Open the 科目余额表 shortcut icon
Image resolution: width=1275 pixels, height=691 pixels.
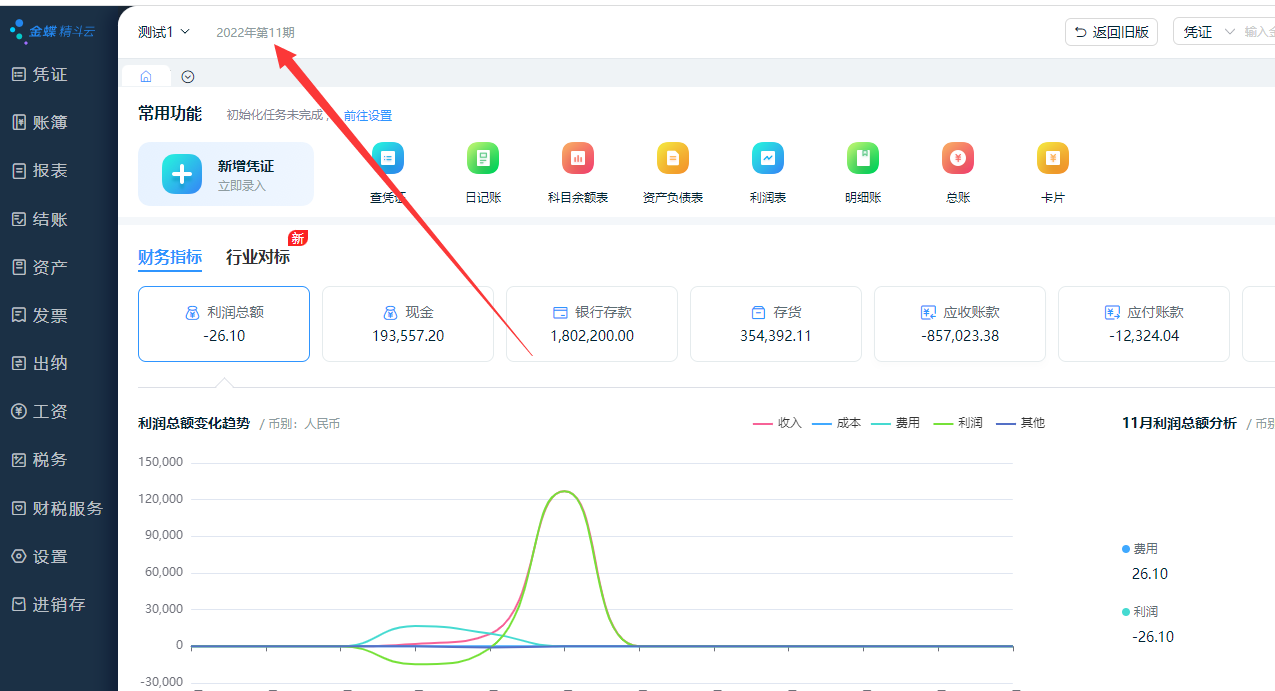pos(578,159)
